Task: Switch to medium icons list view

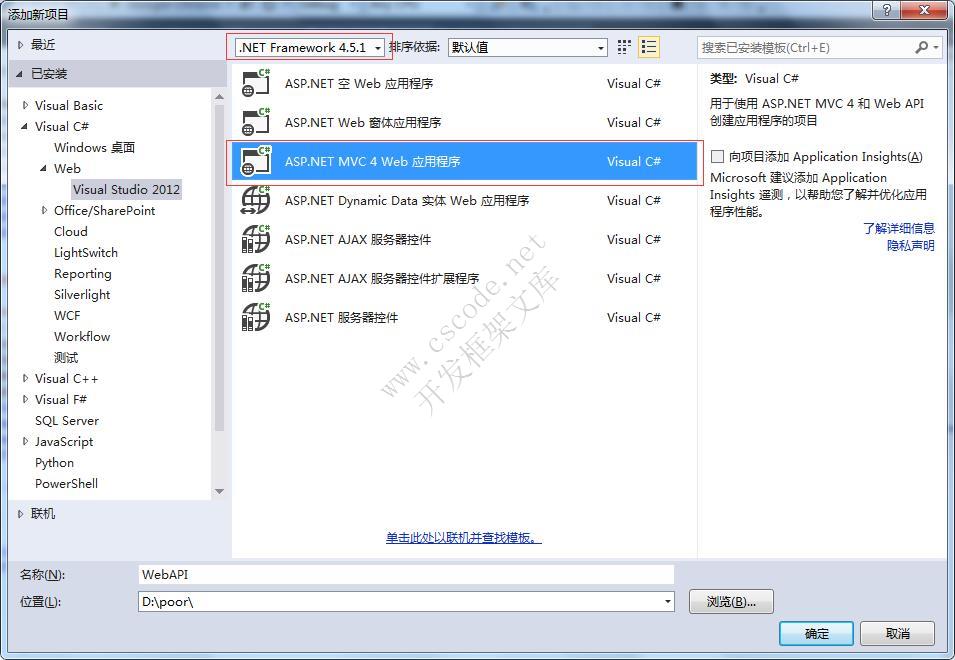Action: (x=649, y=47)
